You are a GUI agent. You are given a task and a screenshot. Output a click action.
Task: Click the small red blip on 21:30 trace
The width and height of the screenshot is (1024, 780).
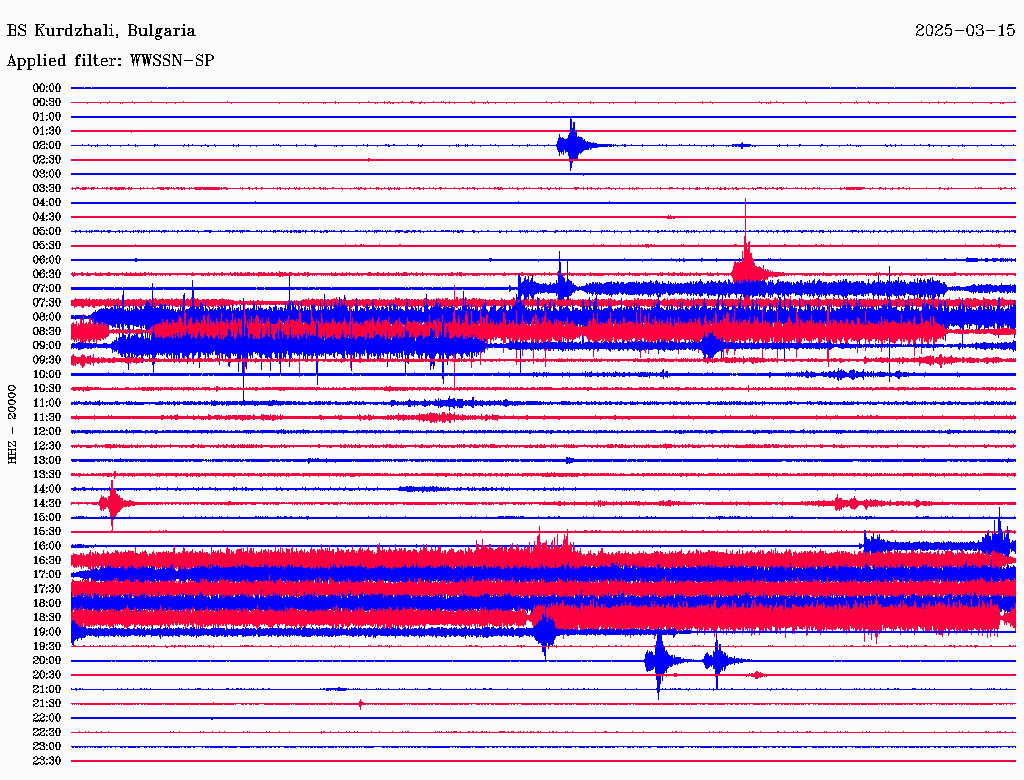[x=361, y=704]
